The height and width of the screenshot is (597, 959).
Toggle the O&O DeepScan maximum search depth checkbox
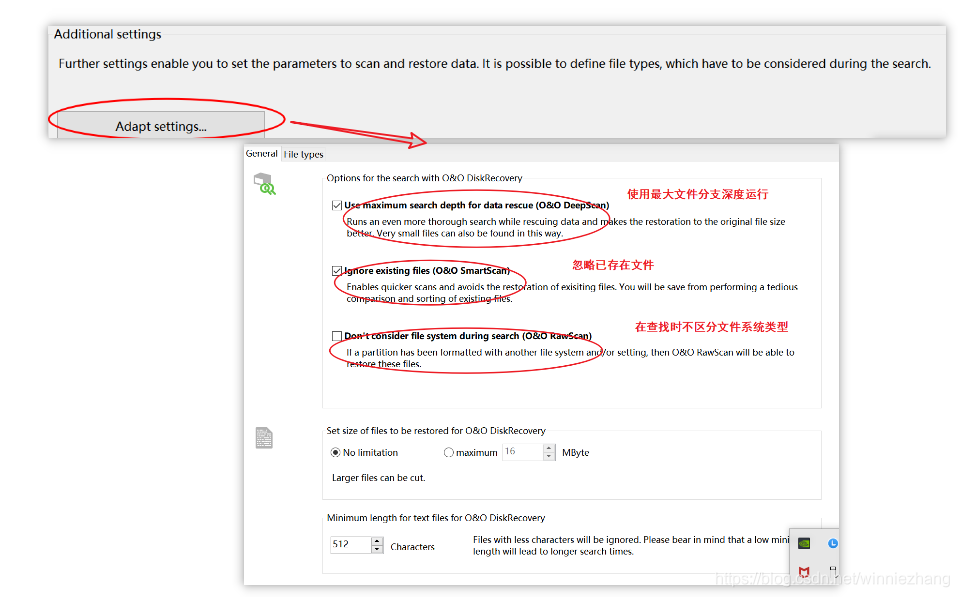(x=336, y=205)
